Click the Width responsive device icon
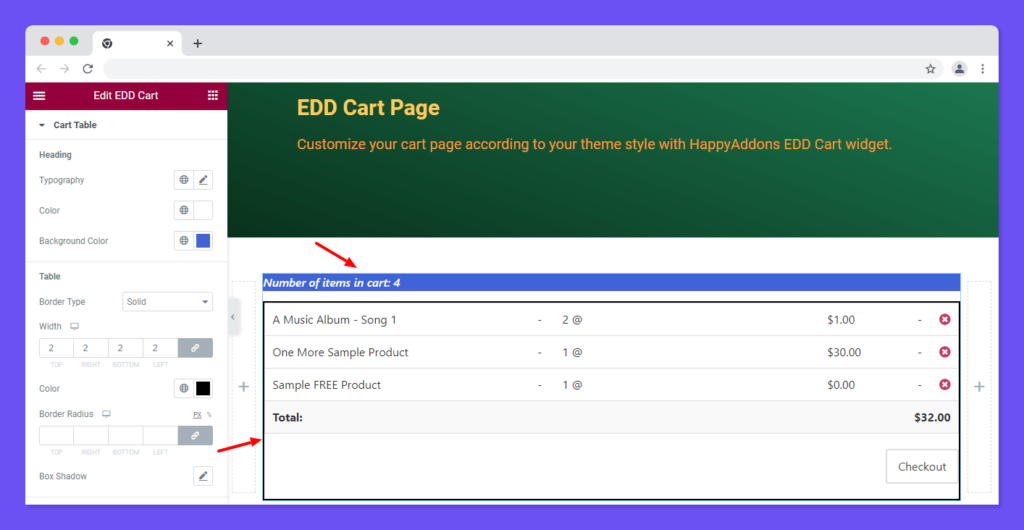The image size is (1024, 530). click(x=74, y=326)
